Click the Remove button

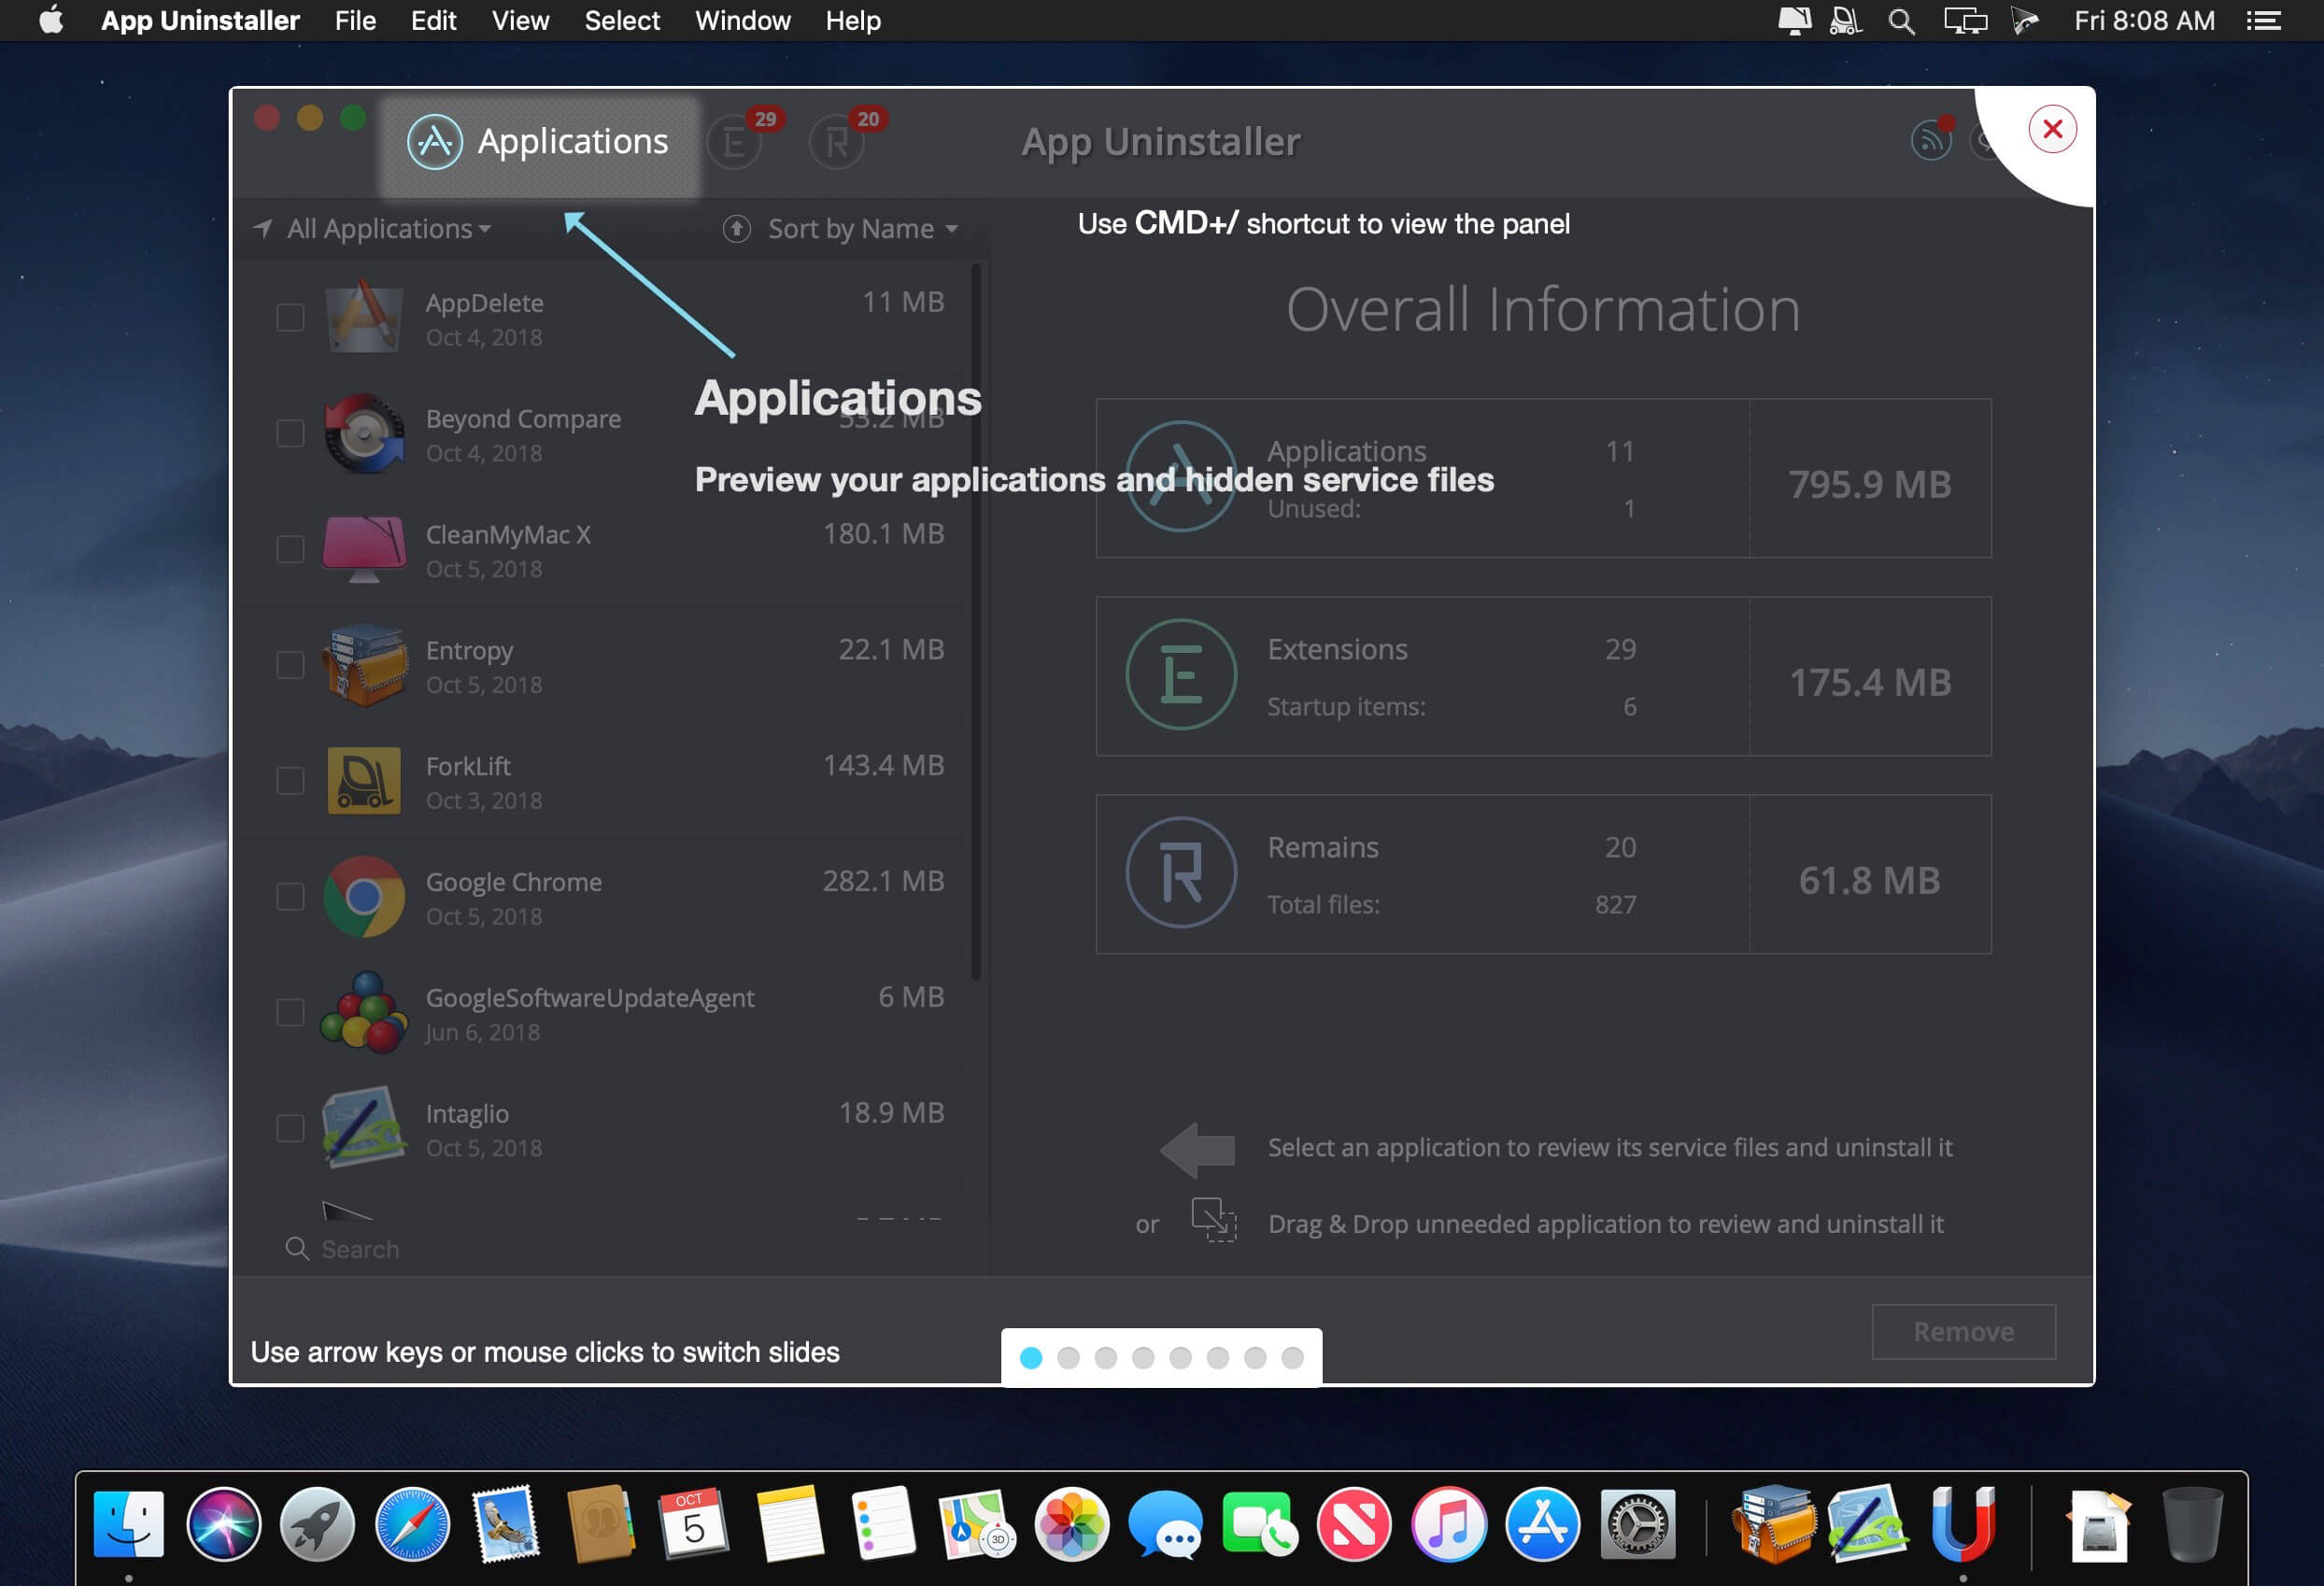tap(1963, 1332)
